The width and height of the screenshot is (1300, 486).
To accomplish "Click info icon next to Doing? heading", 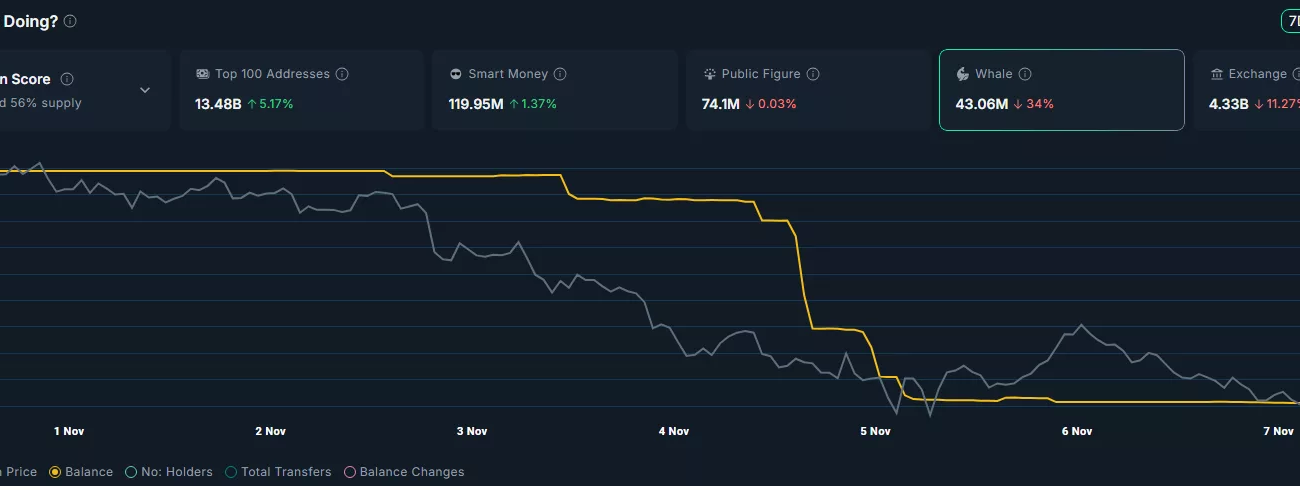I will (x=70, y=21).
